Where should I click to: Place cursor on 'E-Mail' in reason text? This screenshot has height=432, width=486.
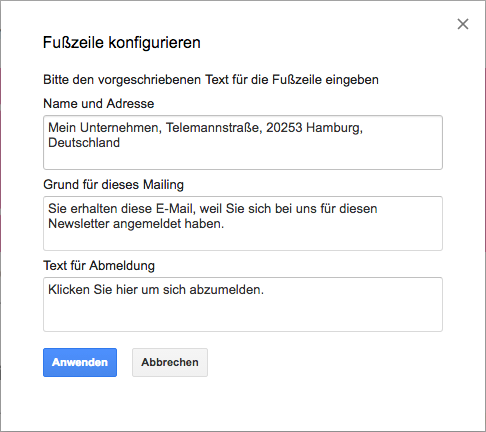tap(175, 209)
